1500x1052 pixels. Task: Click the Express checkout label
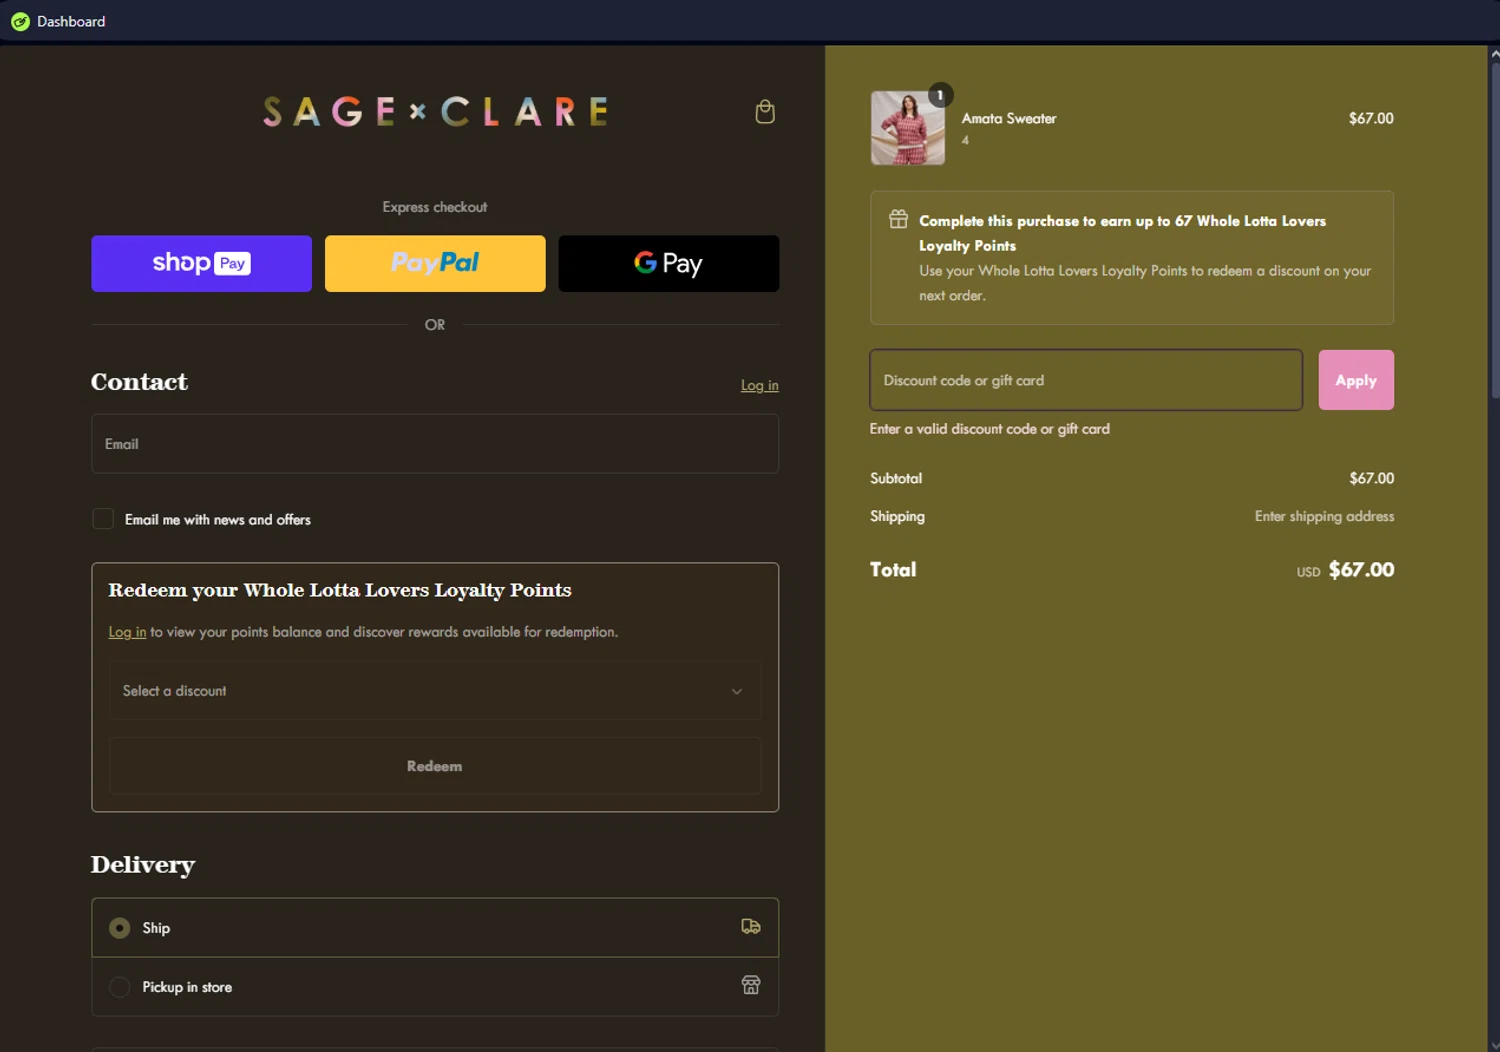pos(435,207)
